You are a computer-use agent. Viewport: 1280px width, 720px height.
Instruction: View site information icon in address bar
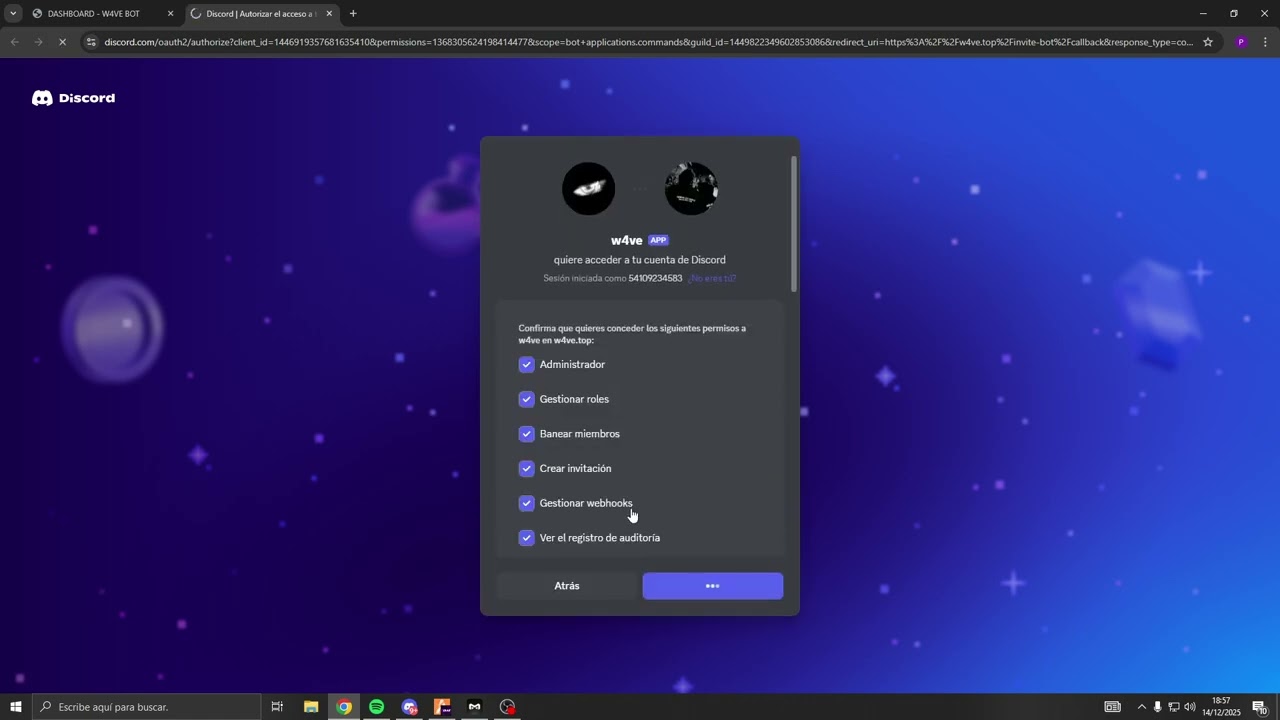coord(91,42)
